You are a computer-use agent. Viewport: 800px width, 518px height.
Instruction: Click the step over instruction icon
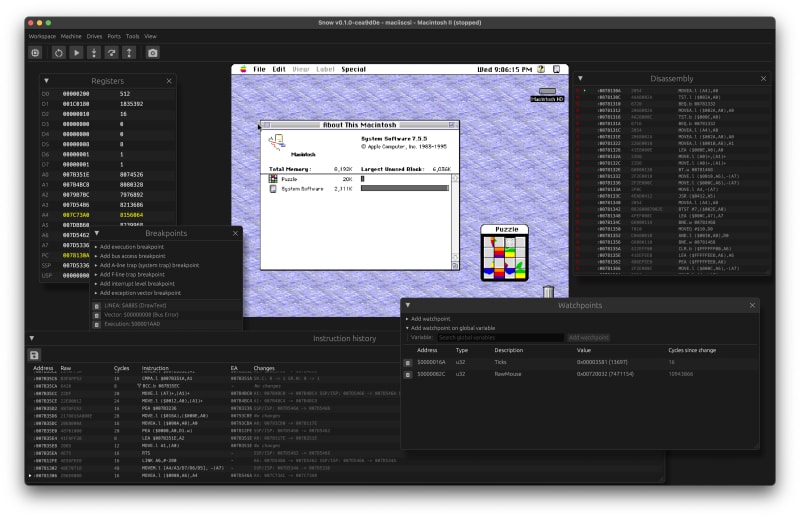tap(111, 52)
